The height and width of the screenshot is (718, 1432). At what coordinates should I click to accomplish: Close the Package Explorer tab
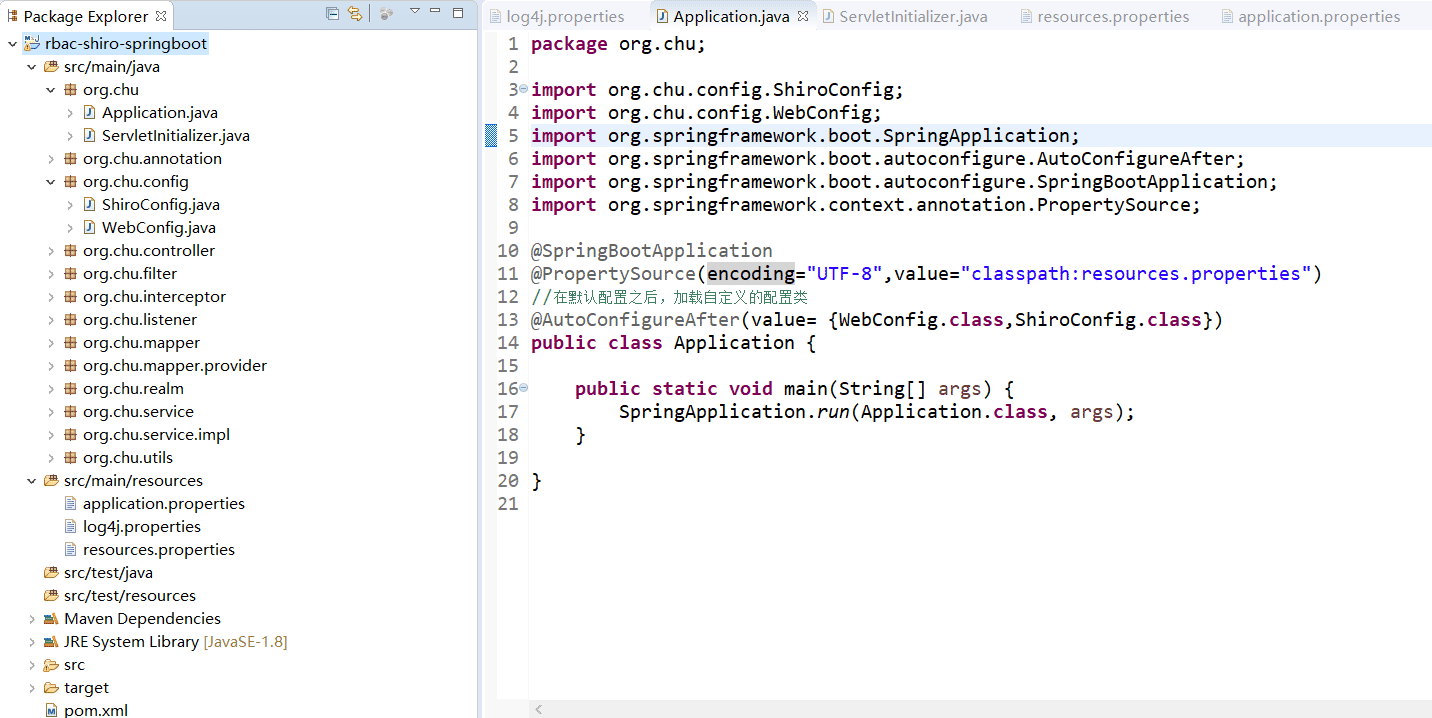[x=161, y=15]
